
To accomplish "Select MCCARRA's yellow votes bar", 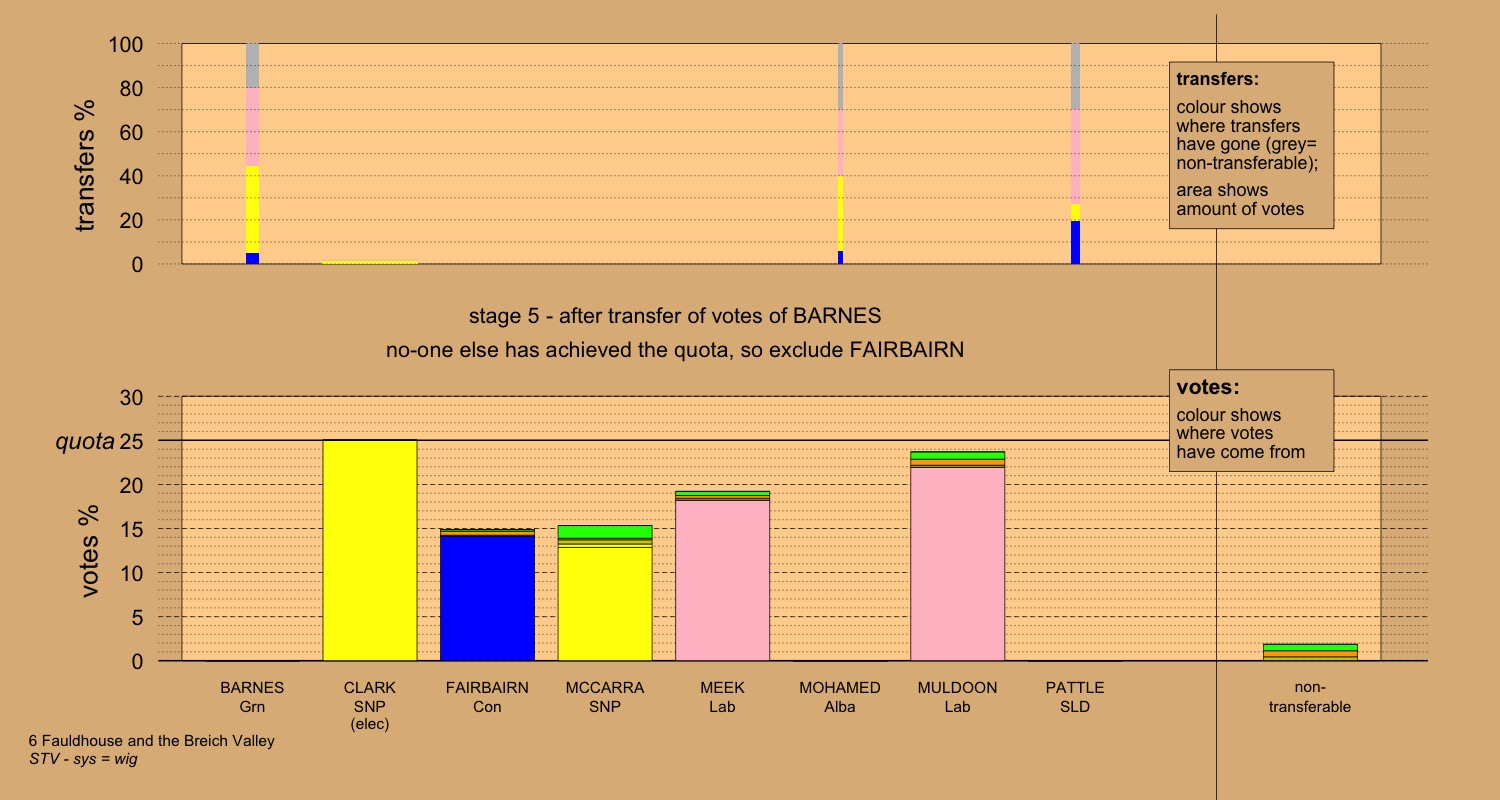I will tap(605, 604).
